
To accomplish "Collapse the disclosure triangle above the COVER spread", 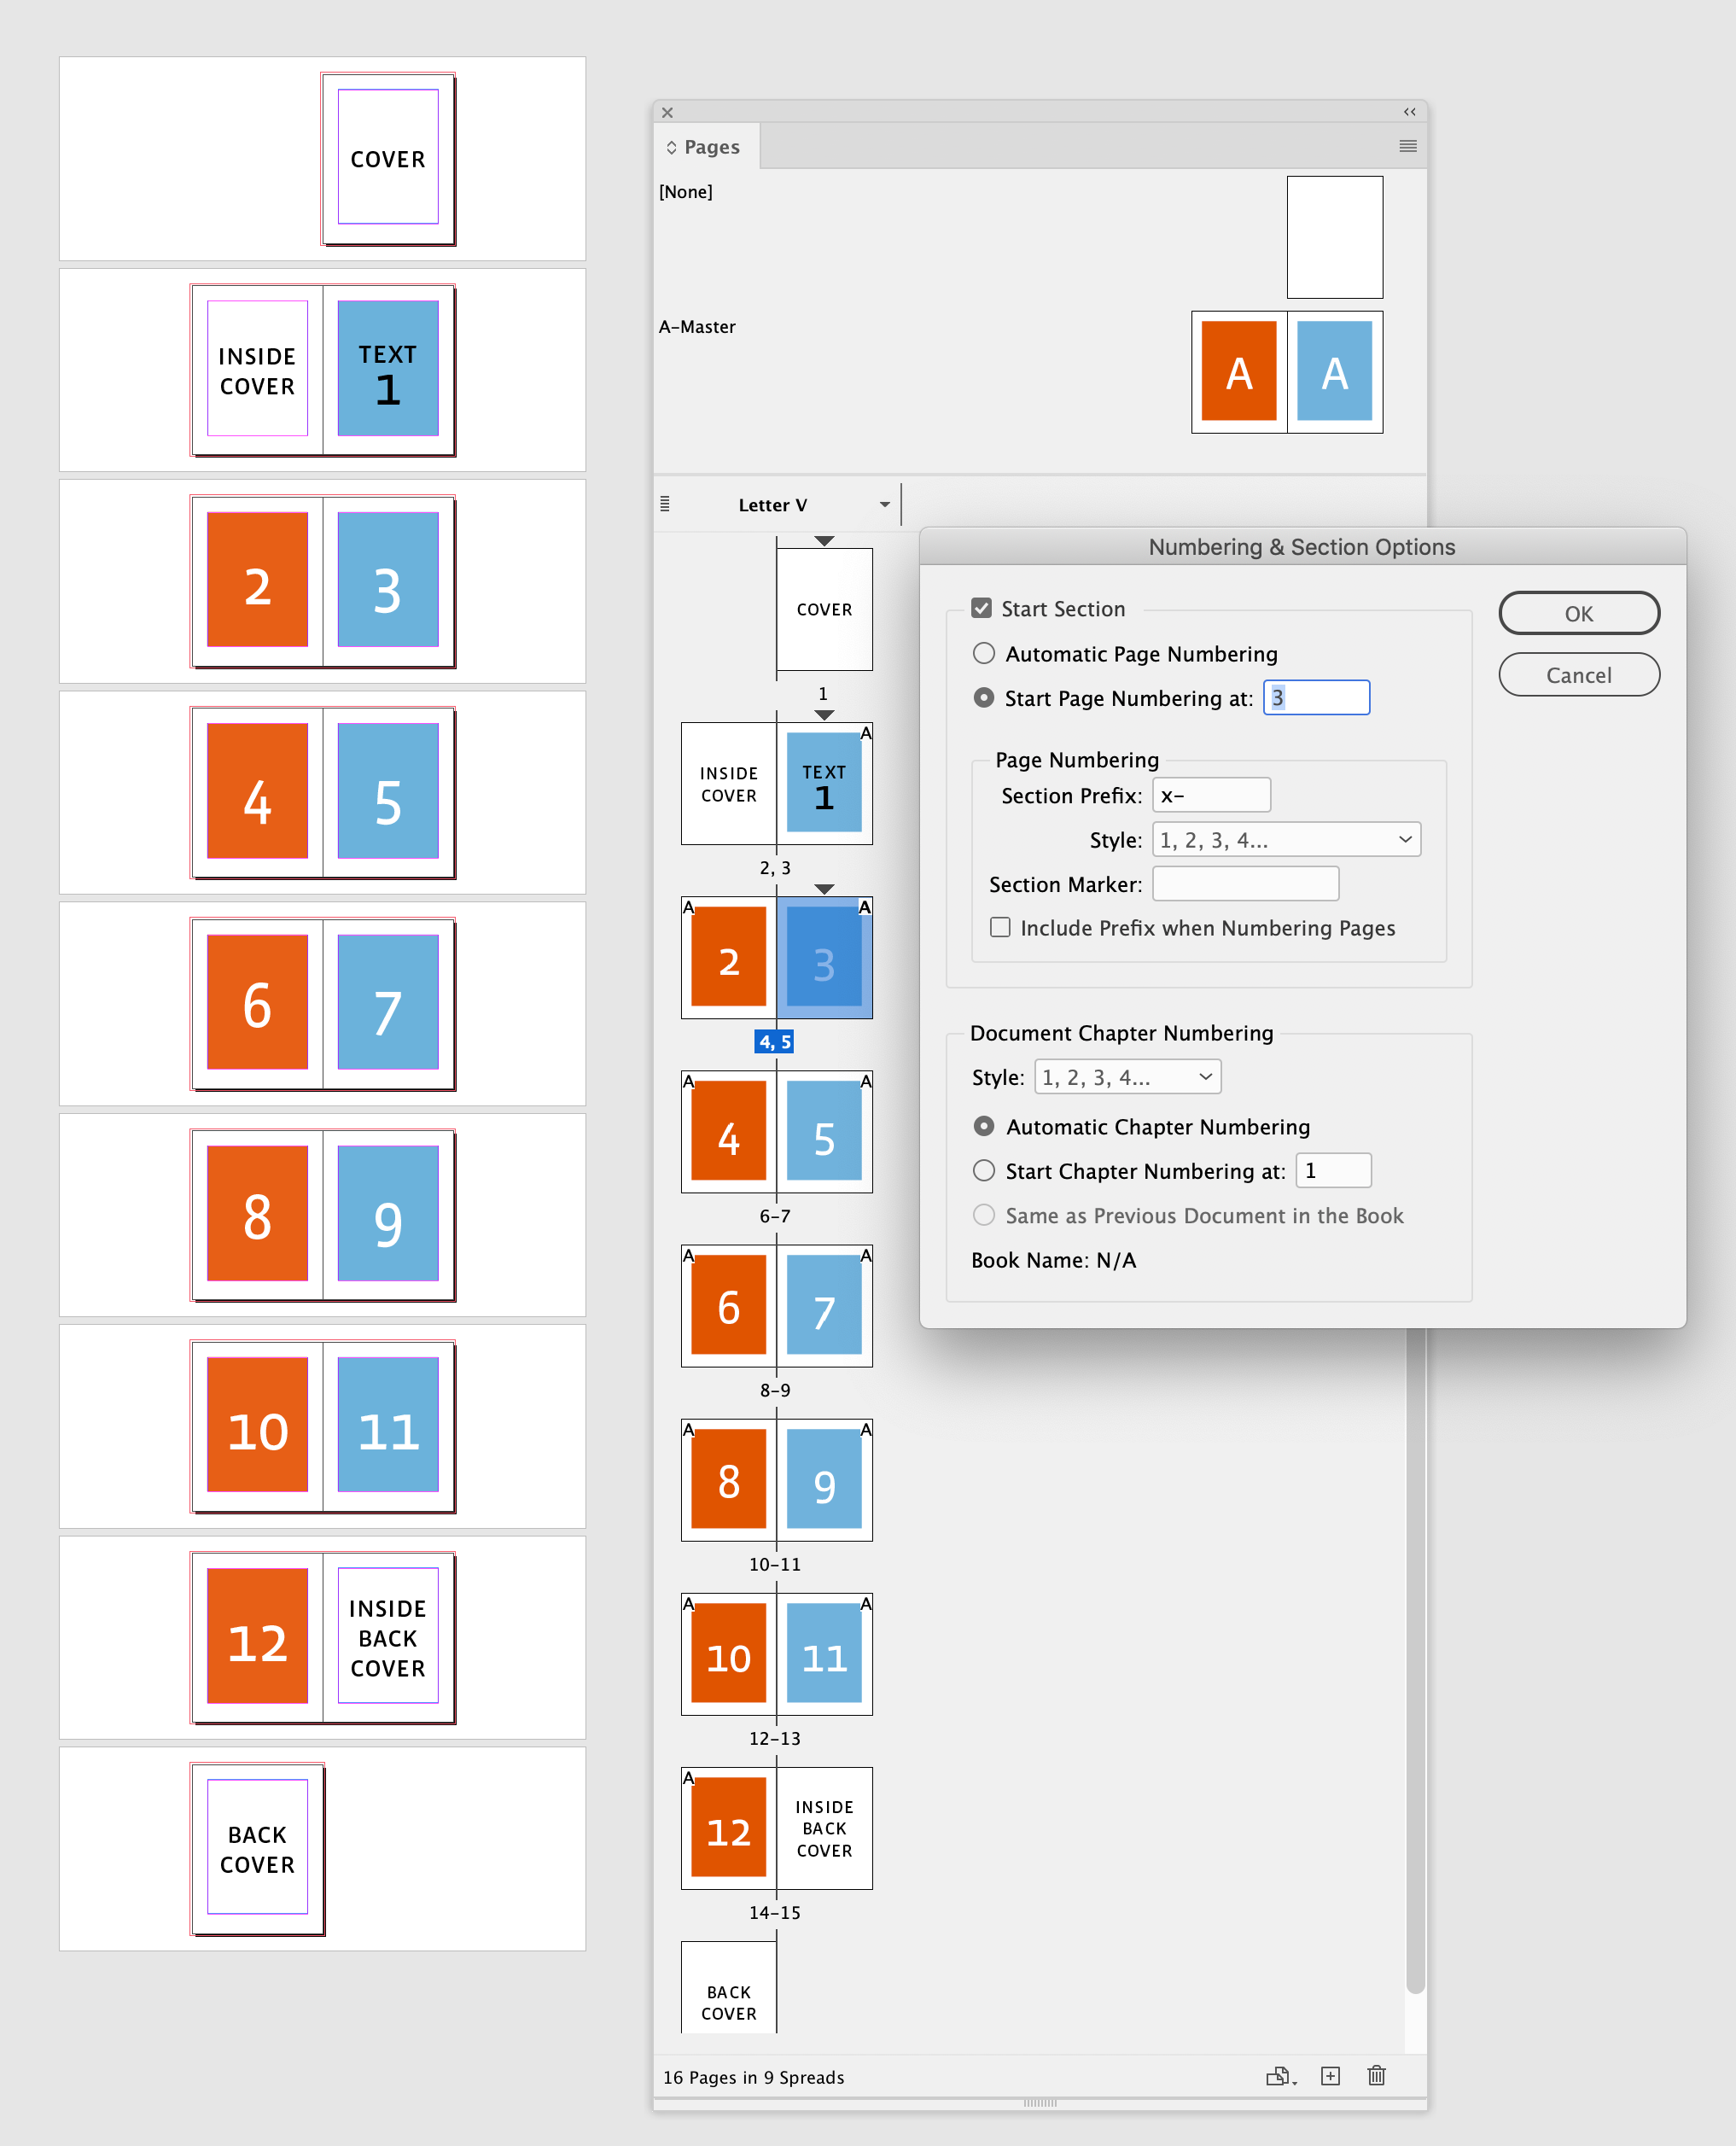I will pyautogui.click(x=823, y=541).
